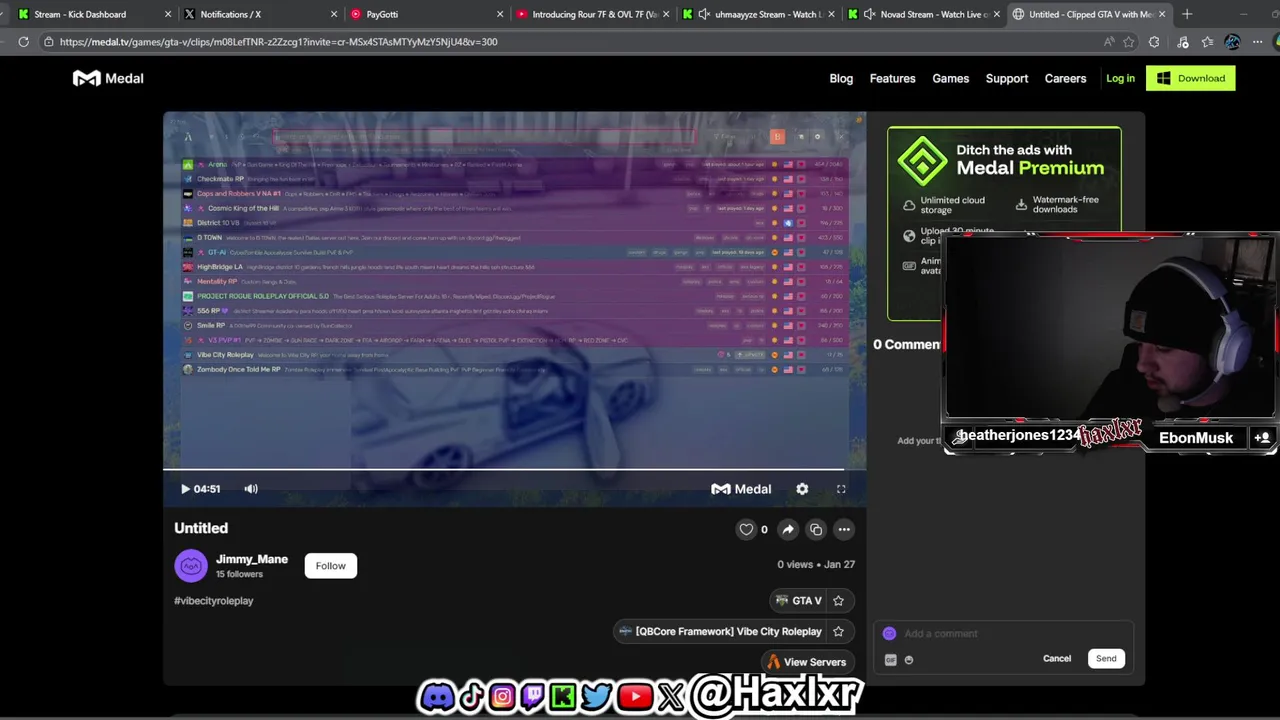Screen dimensions: 1280x720
Task: Click add follower icon beside EbonMusk
Action: pos(1262,438)
